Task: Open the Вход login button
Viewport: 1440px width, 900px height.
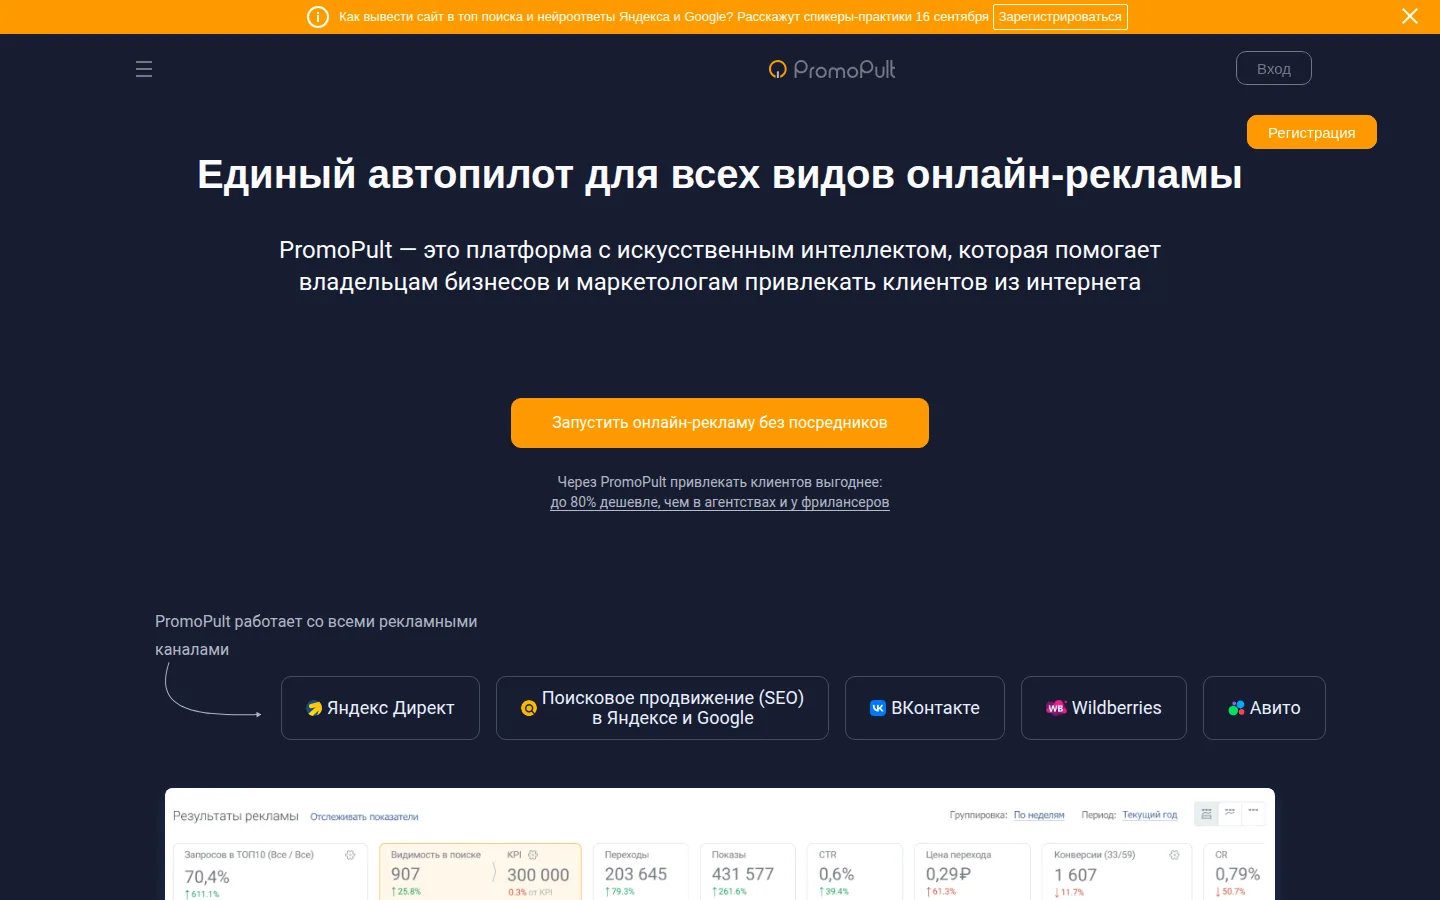Action: click(x=1274, y=68)
